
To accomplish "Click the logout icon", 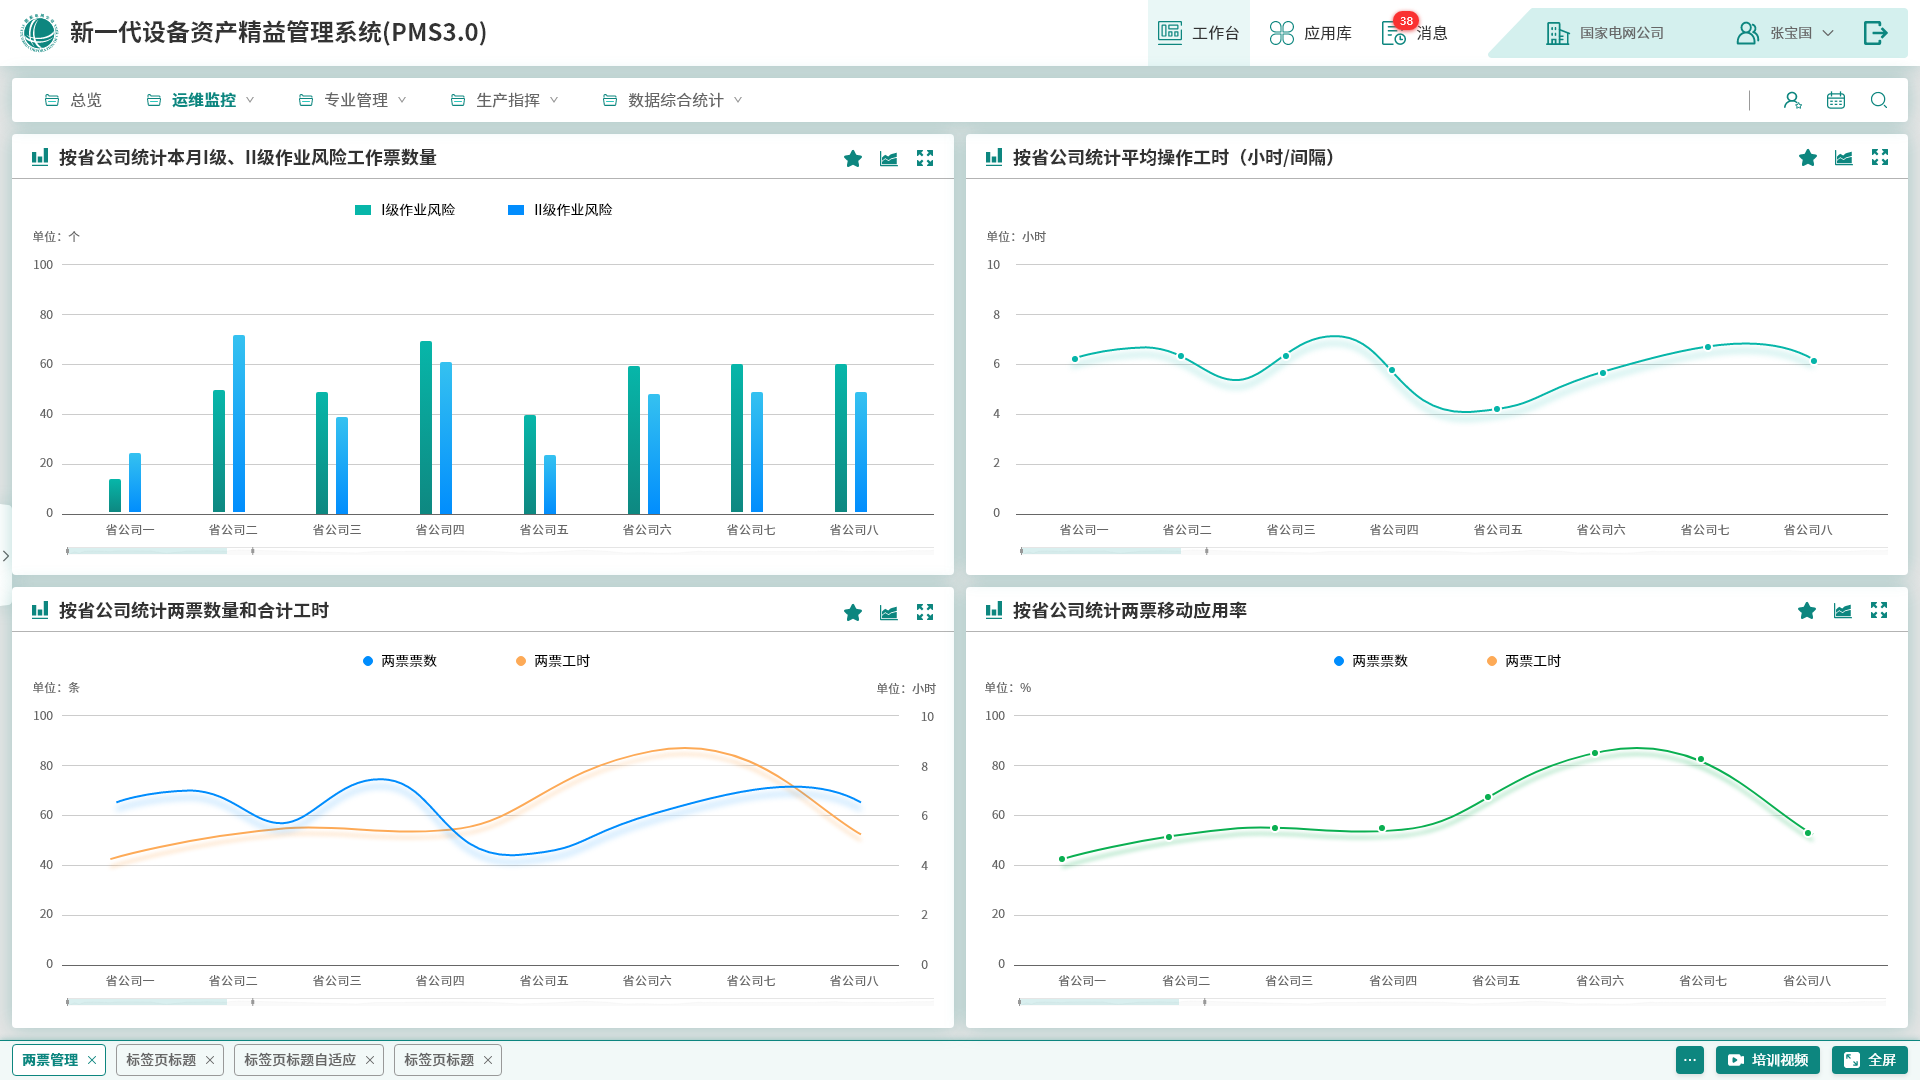I will pos(1876,33).
